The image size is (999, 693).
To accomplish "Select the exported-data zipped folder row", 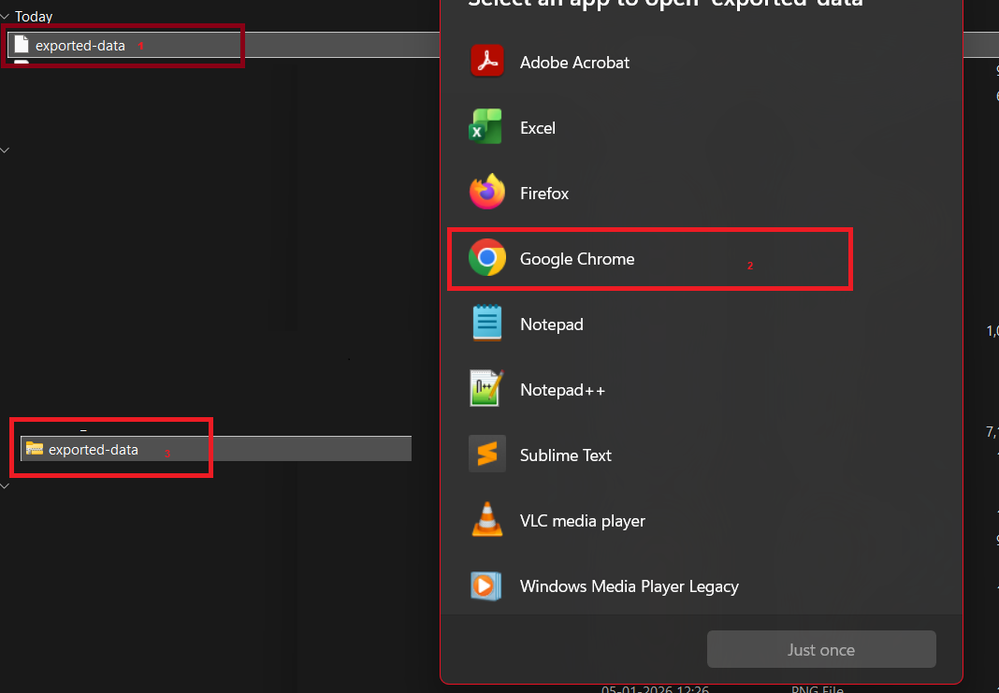I will click(216, 449).
